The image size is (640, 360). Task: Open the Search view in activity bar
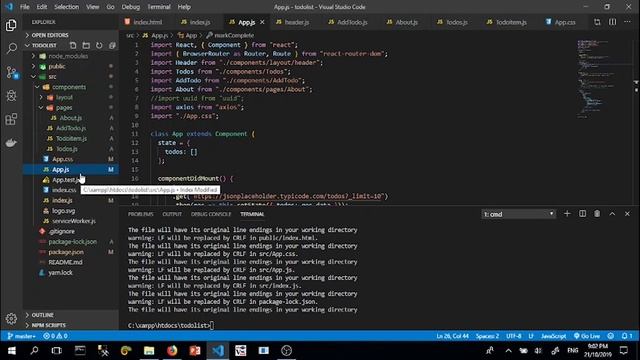click(11, 49)
